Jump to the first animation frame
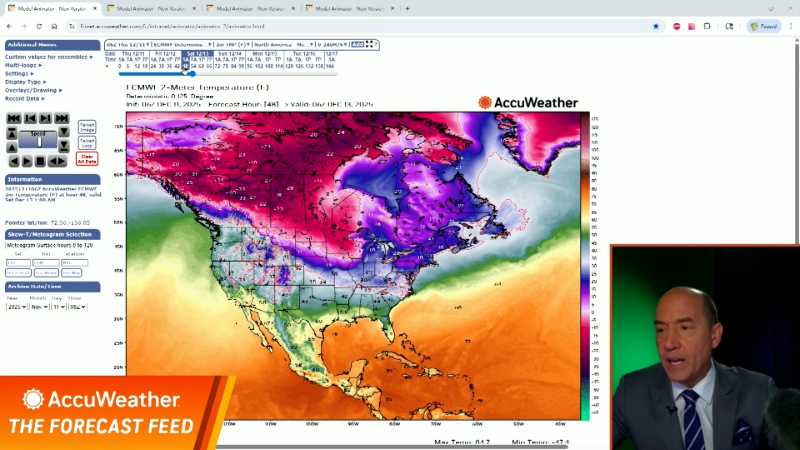This screenshot has height=450, width=800. click(13, 119)
